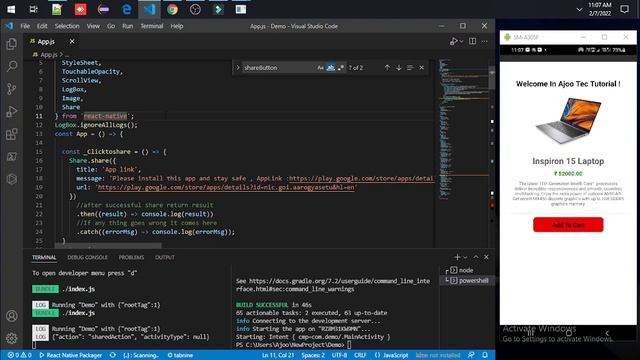640x360 pixels.
Task: Click errors and warnings count in status bar
Action: pos(19,355)
